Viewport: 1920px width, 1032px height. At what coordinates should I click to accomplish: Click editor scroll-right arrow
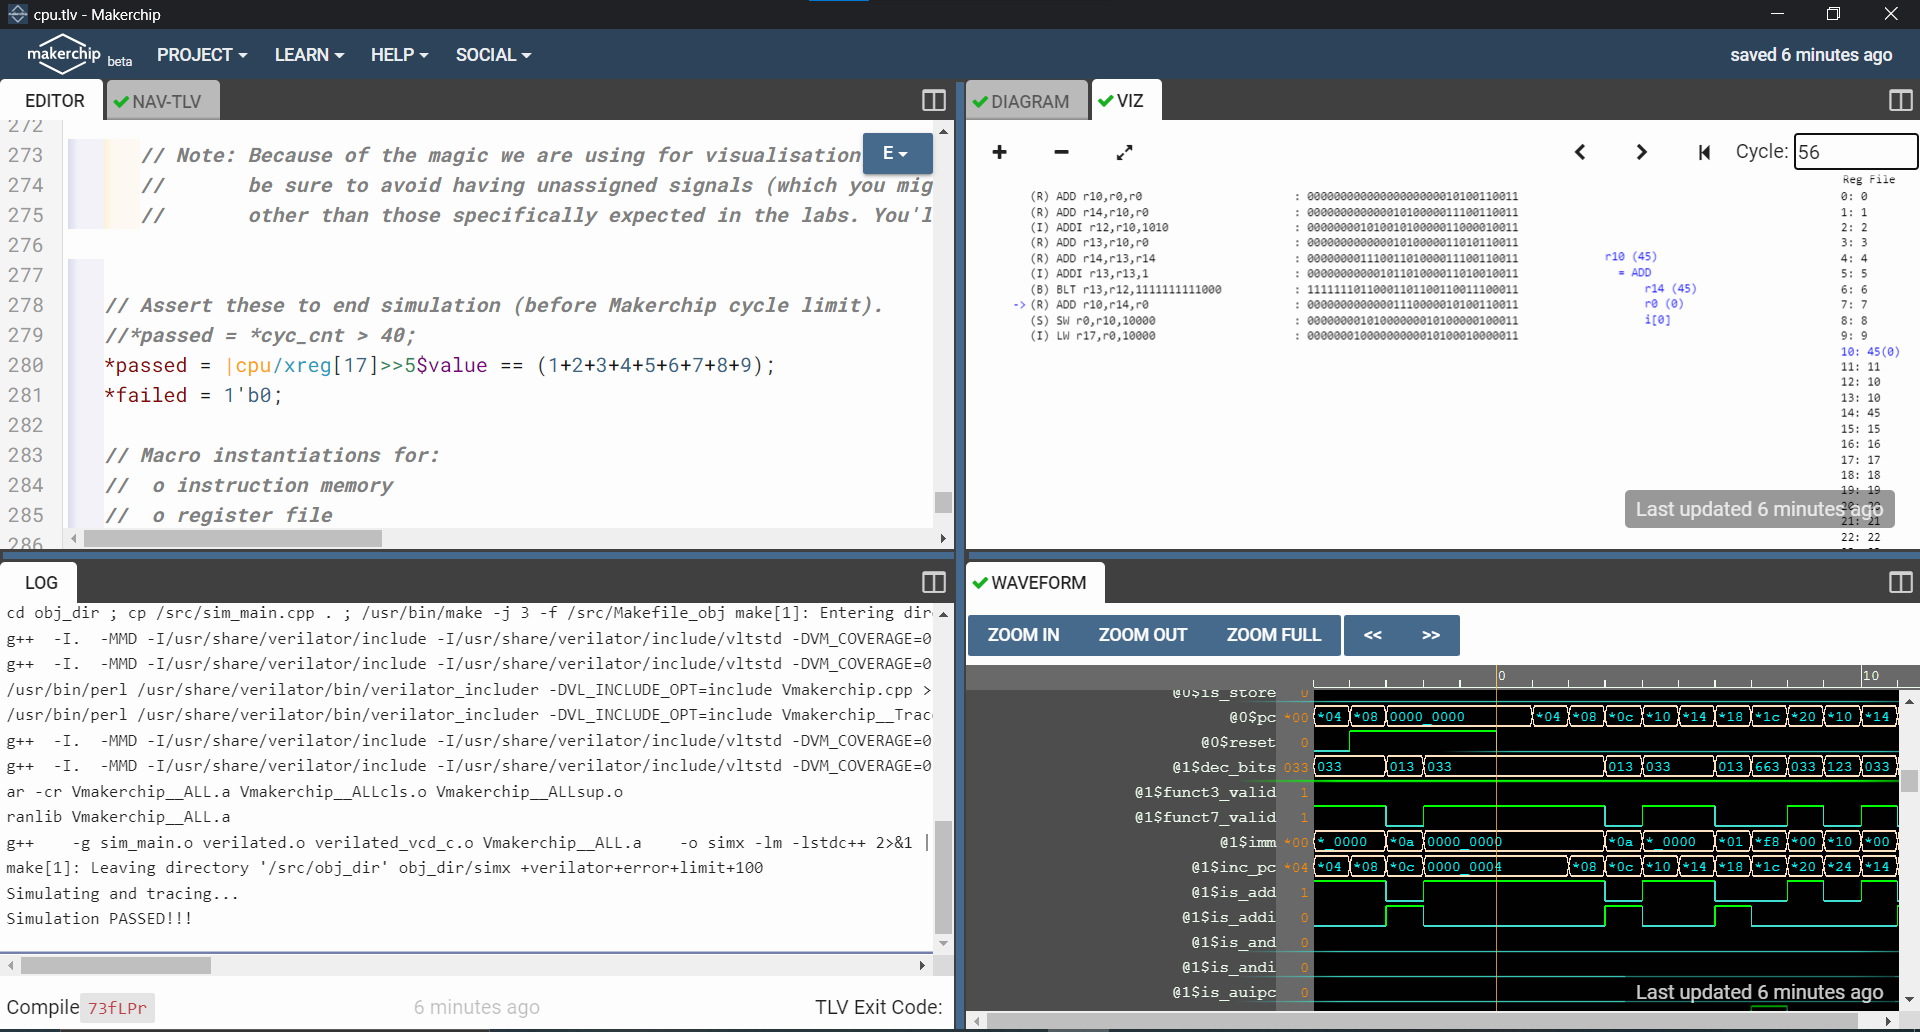click(943, 539)
